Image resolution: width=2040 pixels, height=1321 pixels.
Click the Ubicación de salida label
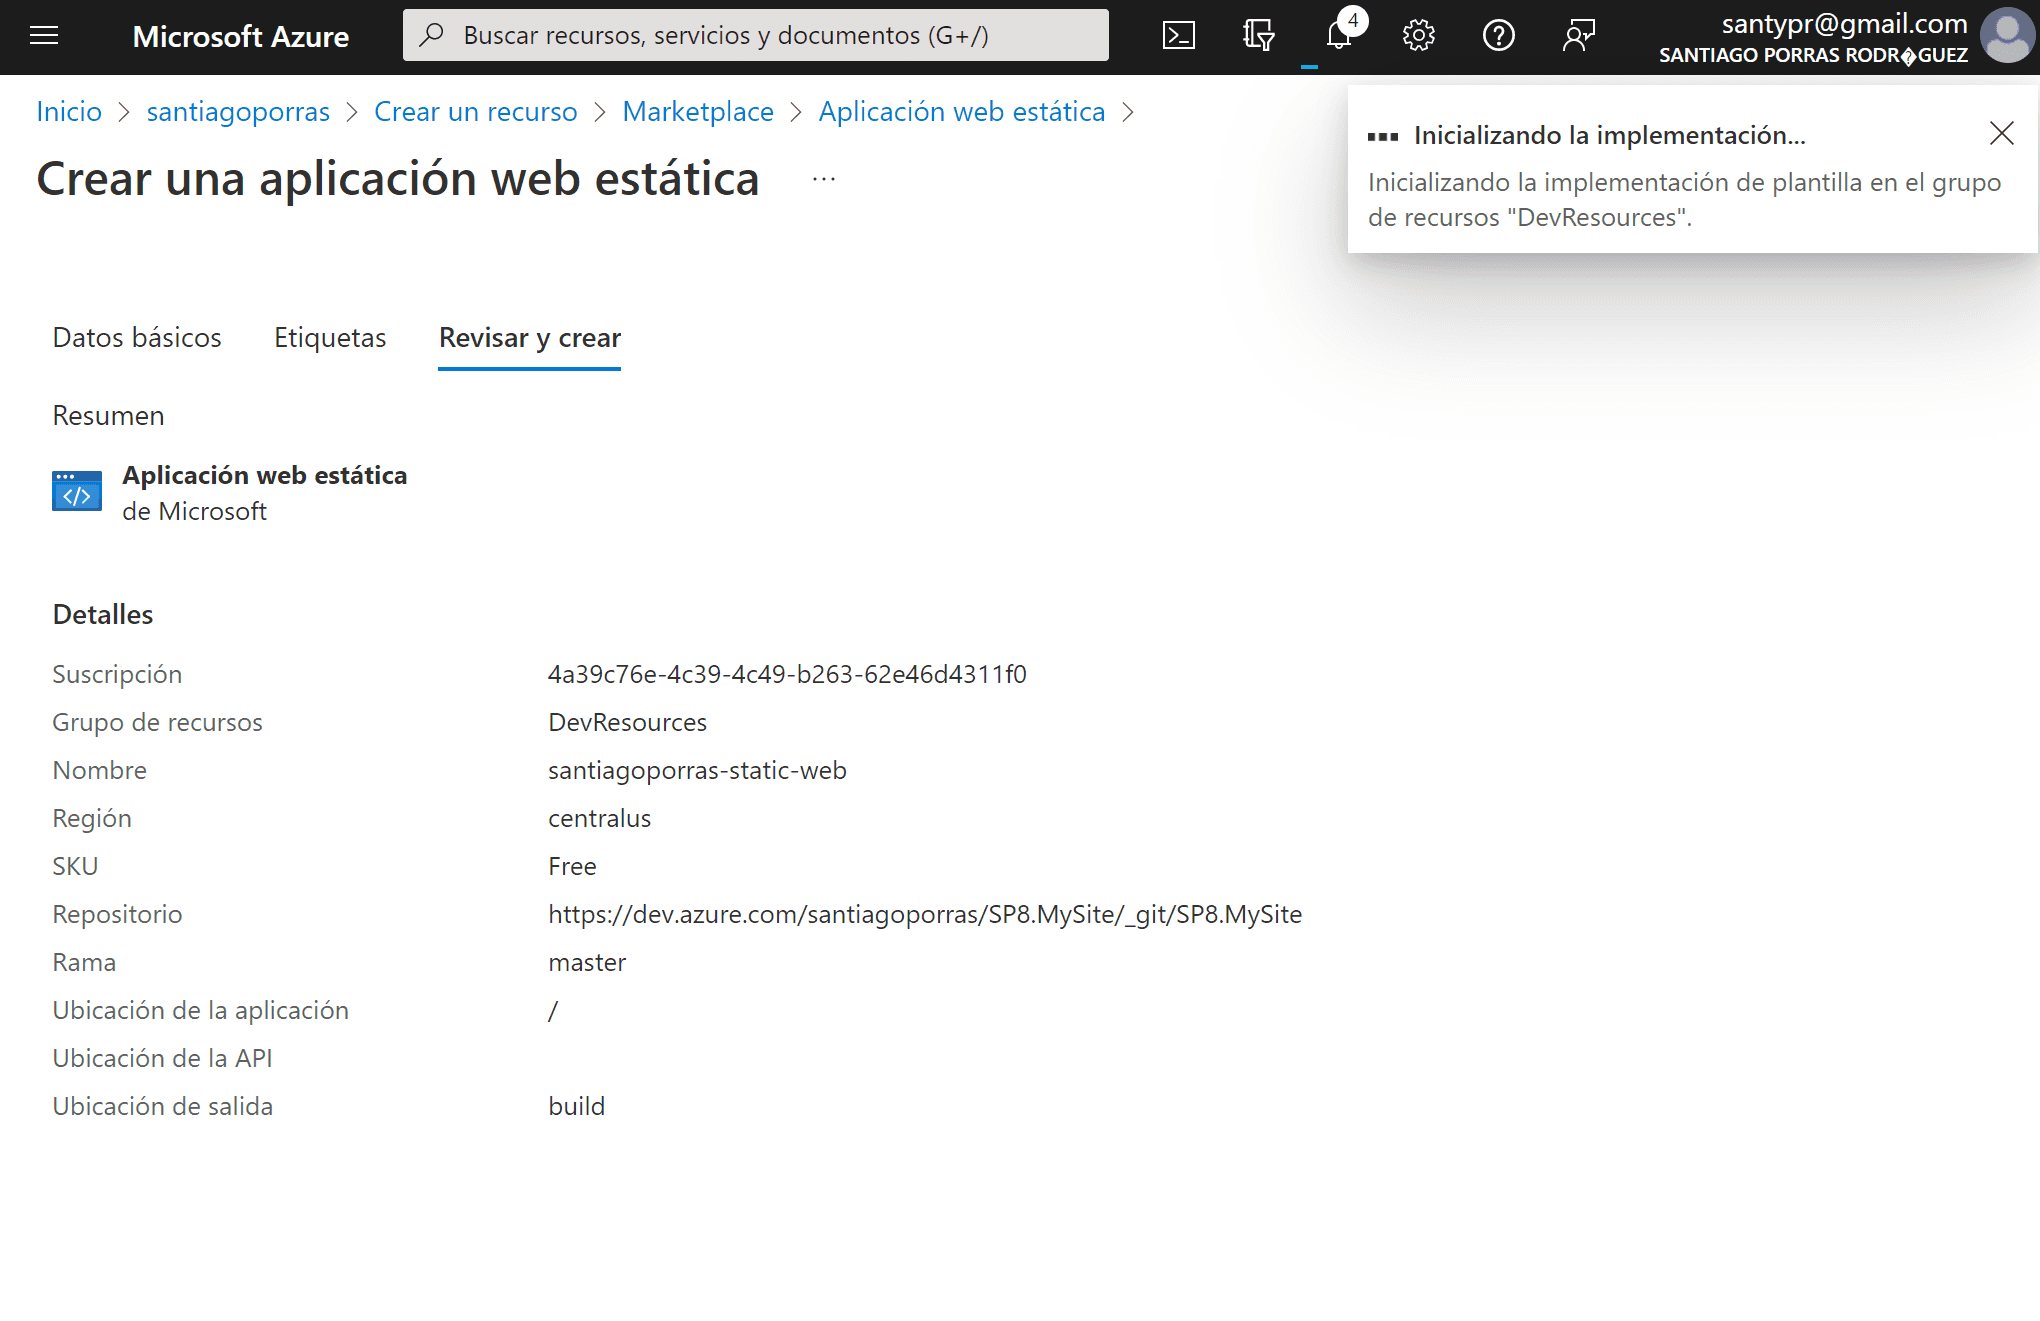(x=162, y=1106)
